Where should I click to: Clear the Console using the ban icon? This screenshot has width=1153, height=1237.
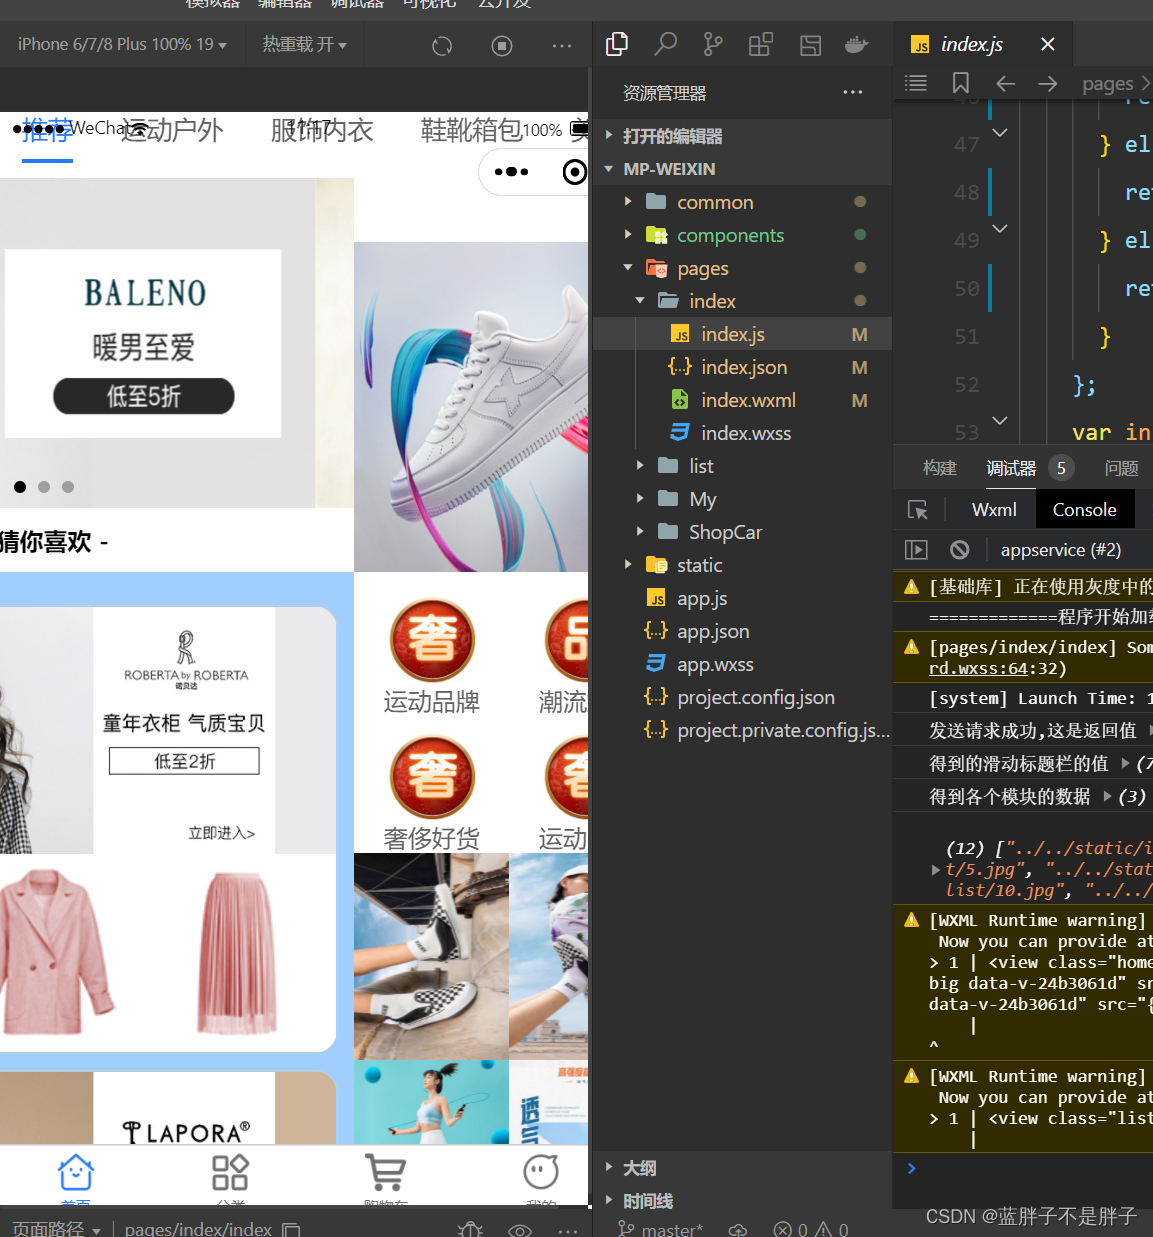pyautogui.click(x=959, y=549)
